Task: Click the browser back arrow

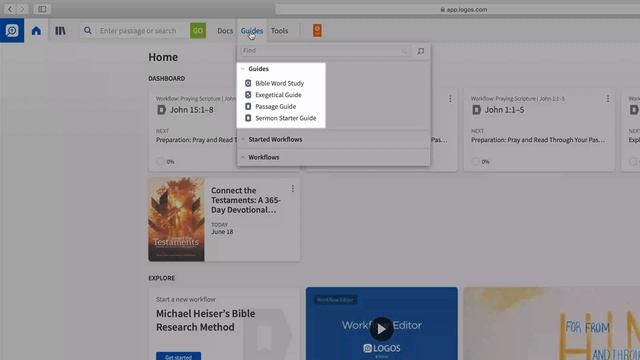Action: (x=10, y=9)
